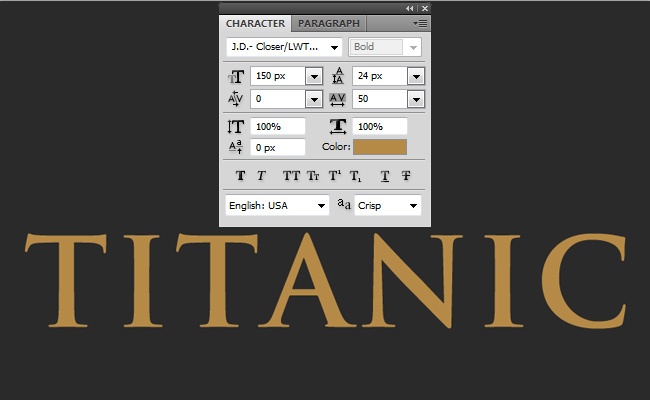650x400 pixels.
Task: Toggle Underline style
Action: click(x=385, y=176)
